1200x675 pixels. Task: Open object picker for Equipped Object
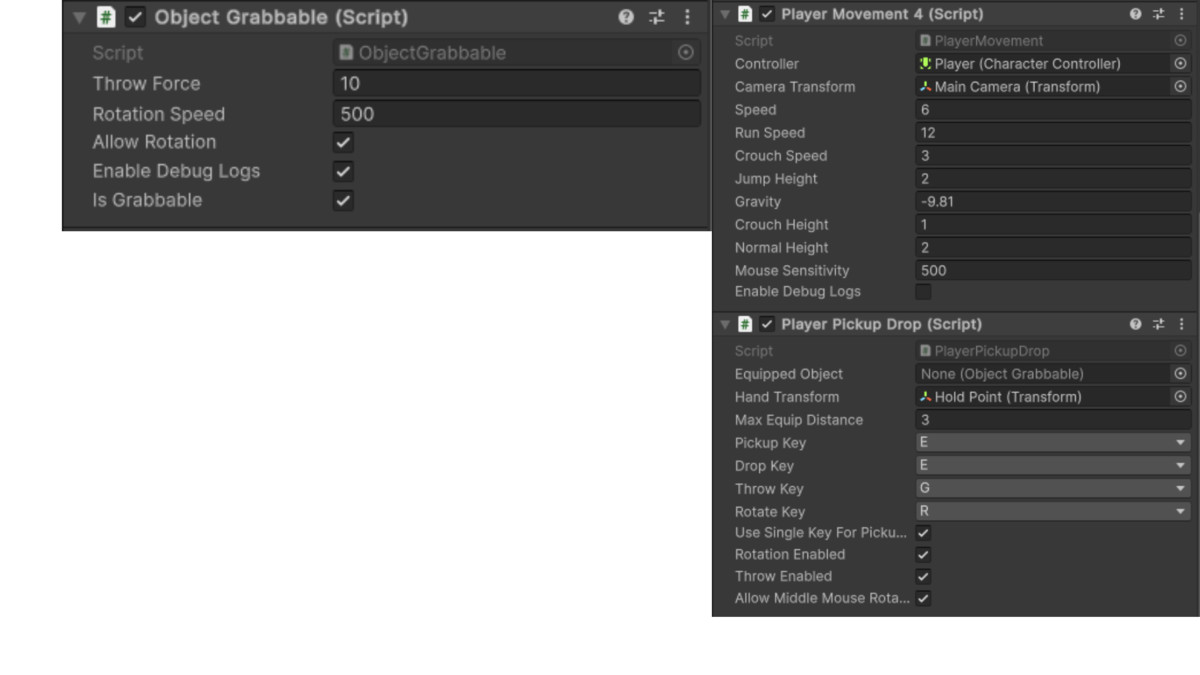1180,373
